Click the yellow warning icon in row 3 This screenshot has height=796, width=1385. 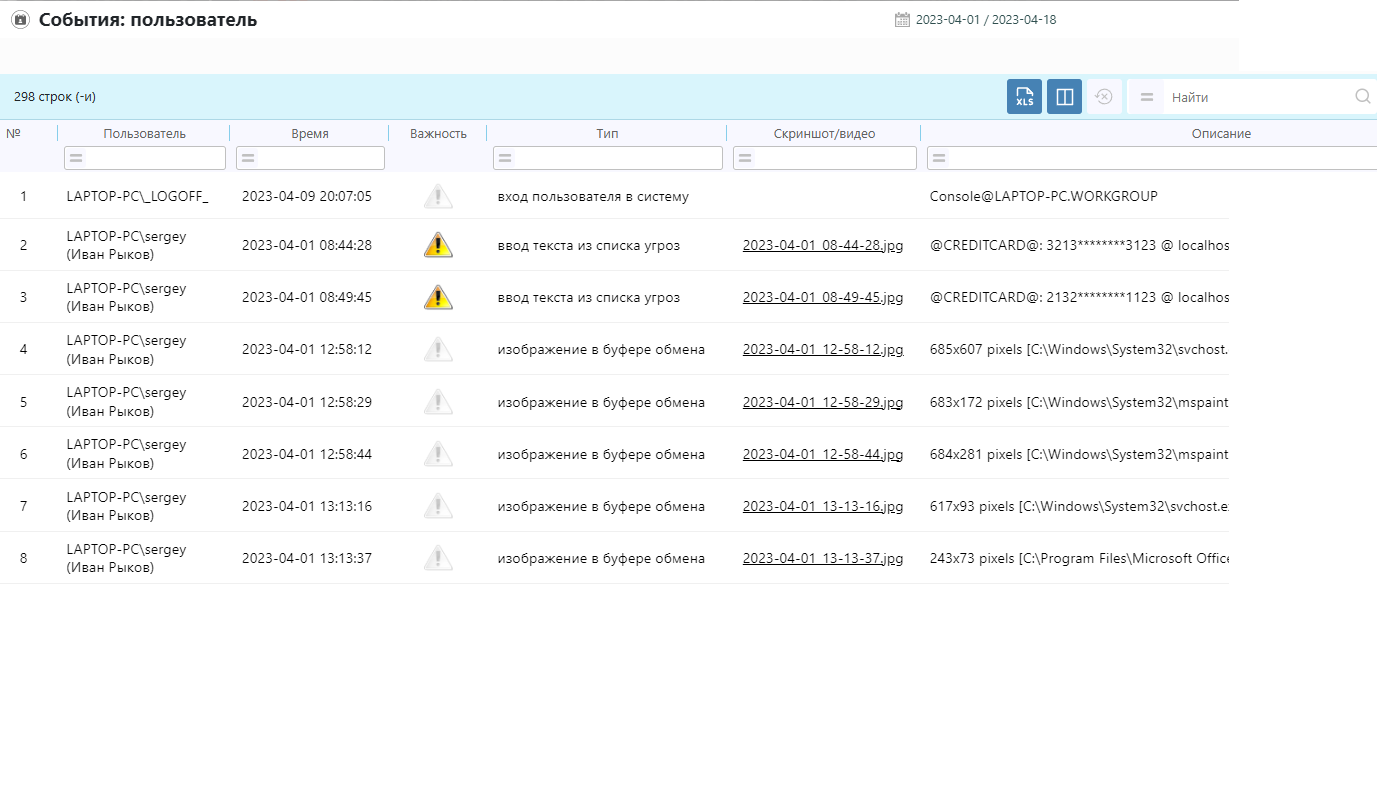(438, 297)
